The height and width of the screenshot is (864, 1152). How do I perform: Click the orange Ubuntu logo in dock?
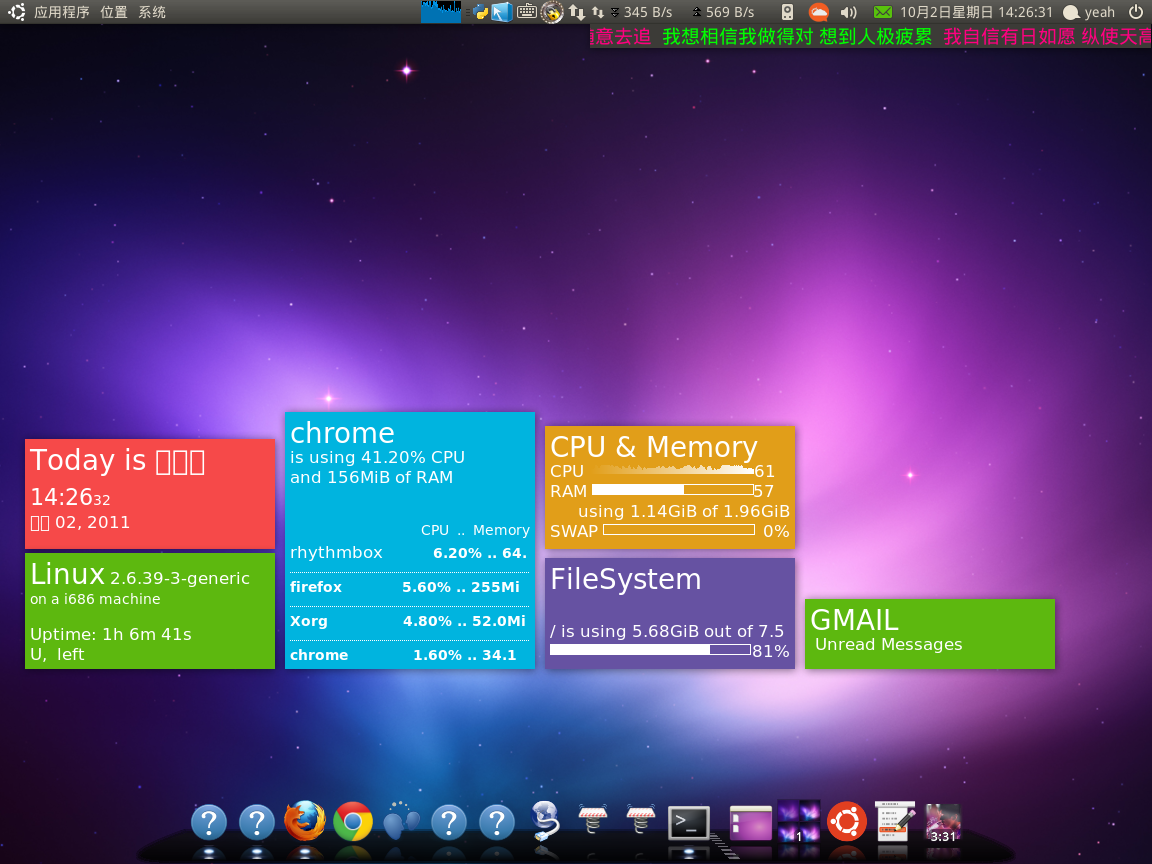[x=847, y=821]
